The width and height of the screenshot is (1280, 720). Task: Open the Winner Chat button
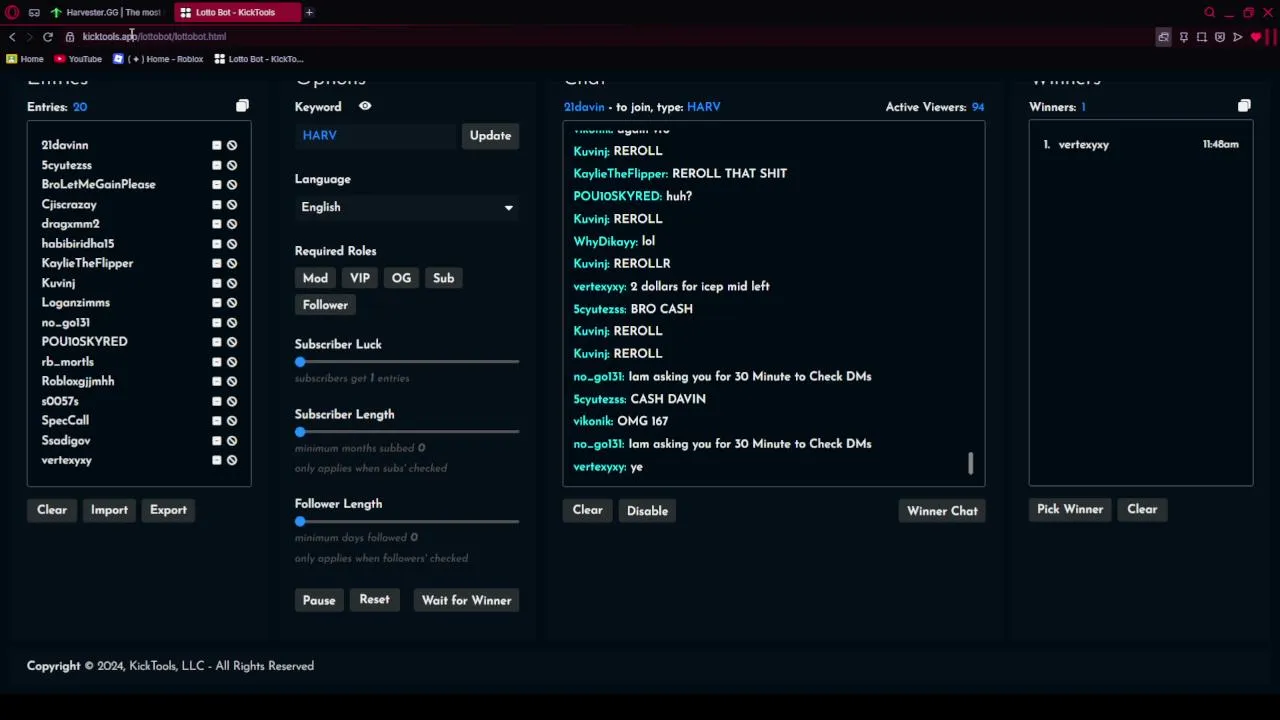coord(942,511)
